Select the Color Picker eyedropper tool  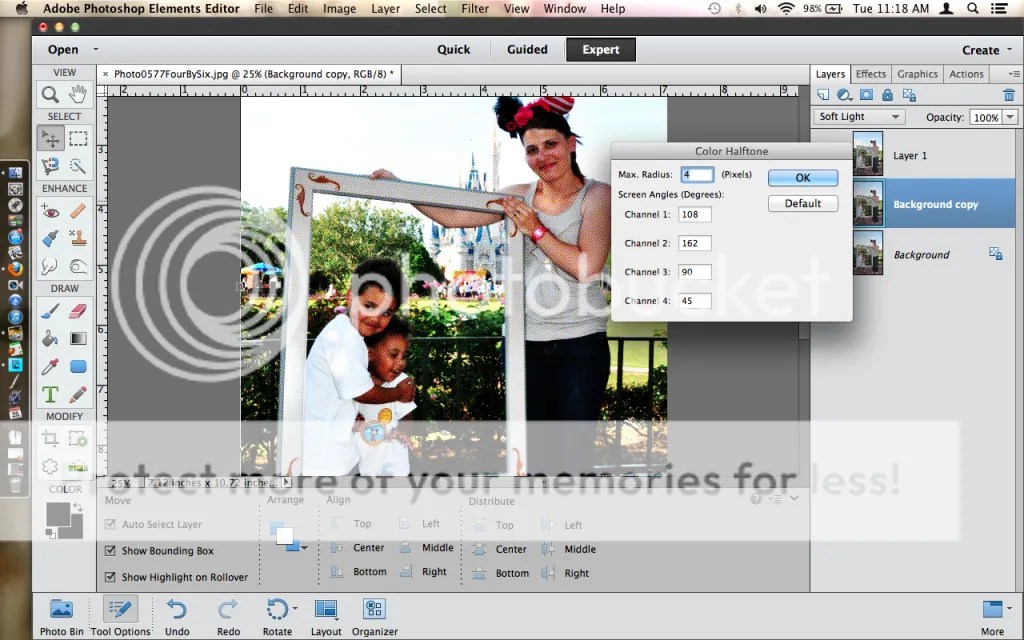[x=50, y=366]
